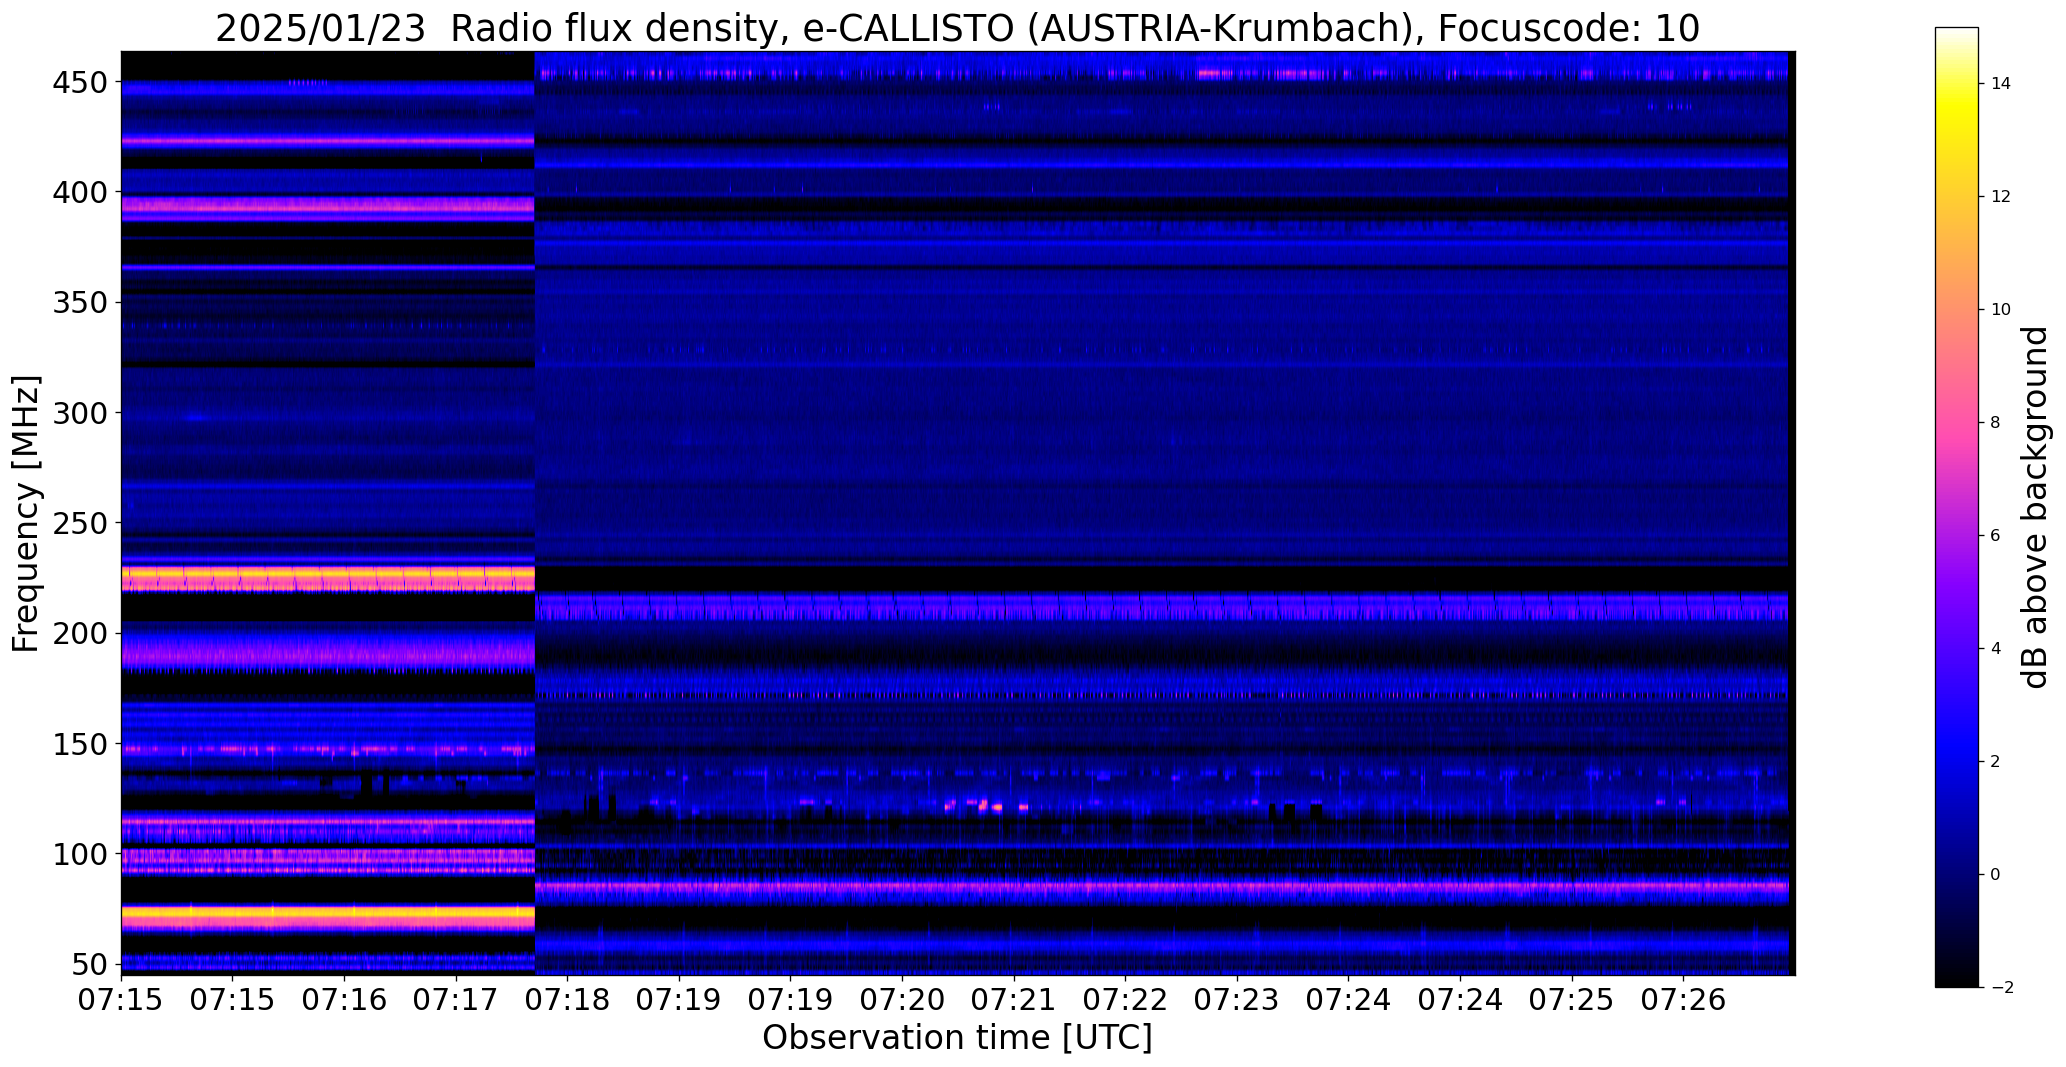Click the 12 value on the colorbar
2066x1067 pixels.
2001,197
